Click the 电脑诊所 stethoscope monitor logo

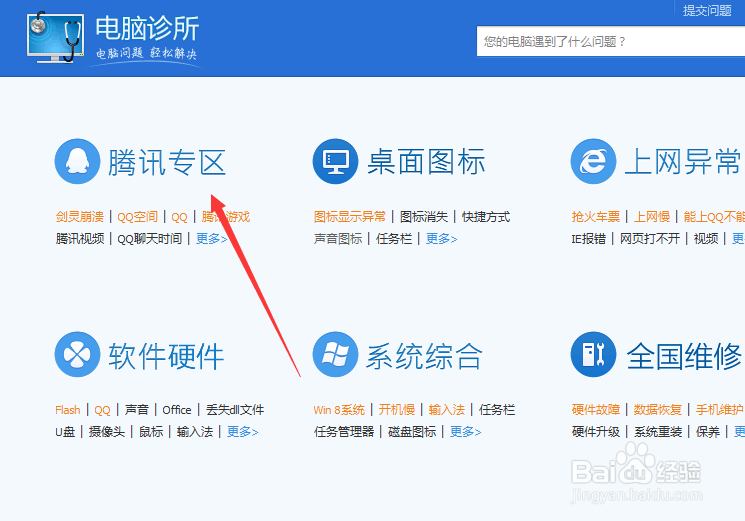pyautogui.click(x=56, y=37)
